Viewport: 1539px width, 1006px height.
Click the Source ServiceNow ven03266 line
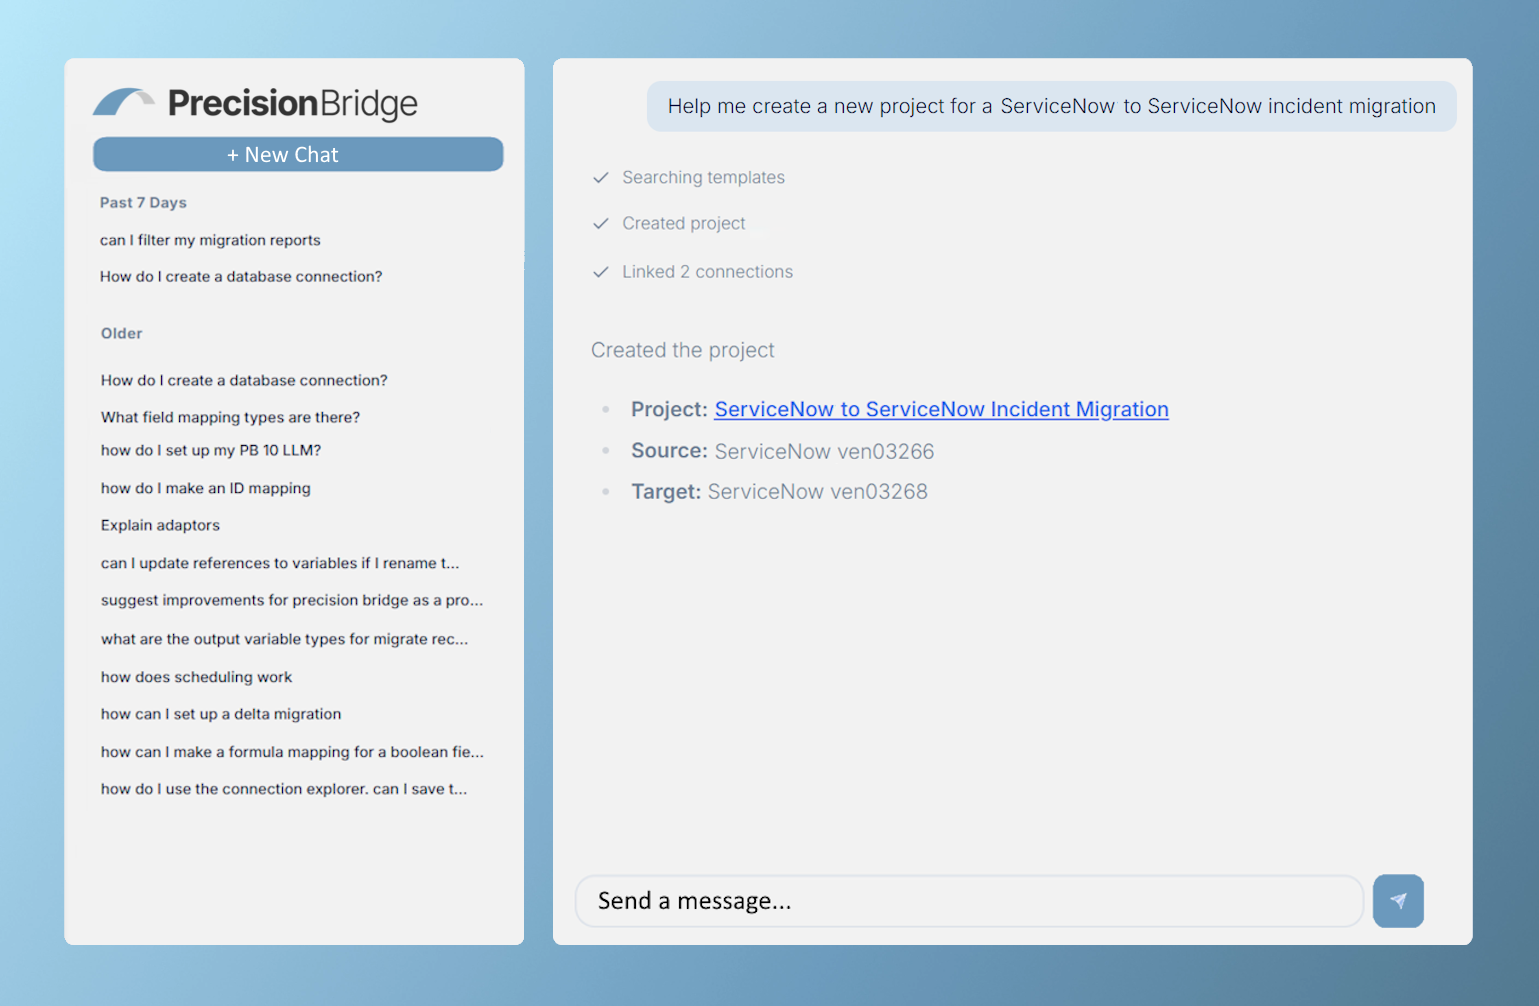[783, 451]
